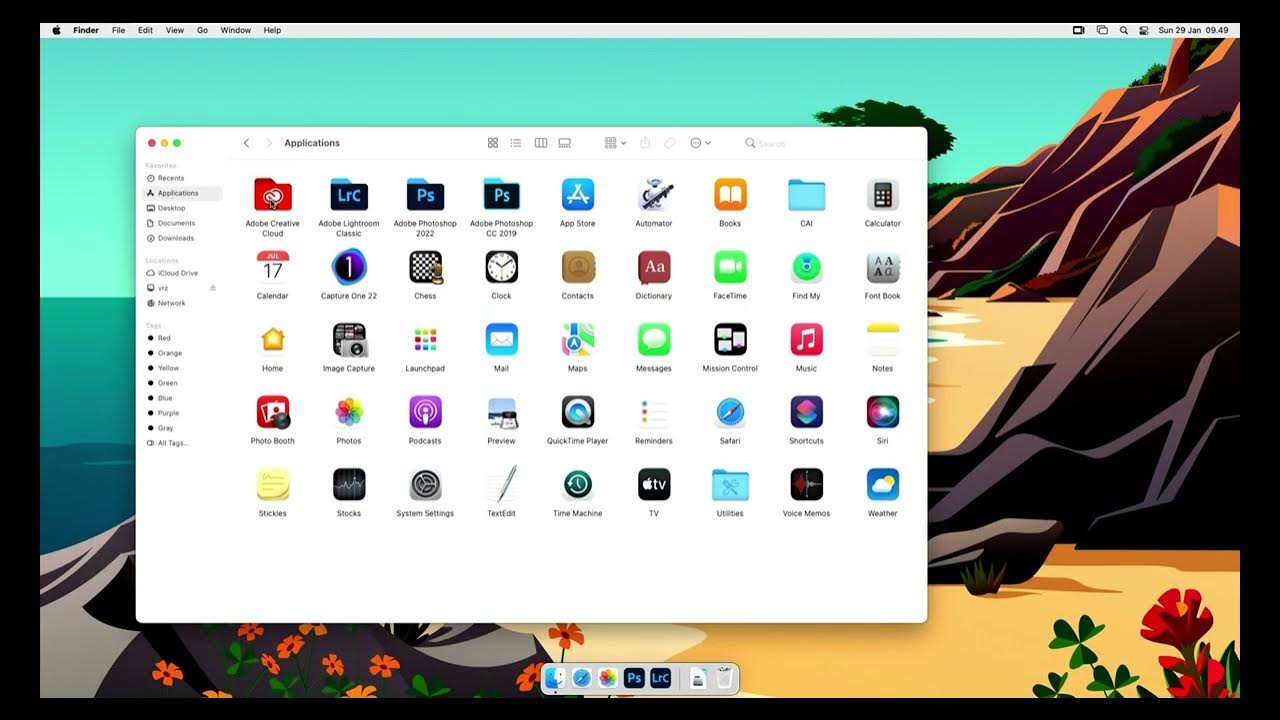
Task: Open the Help menu
Action: coord(272,30)
